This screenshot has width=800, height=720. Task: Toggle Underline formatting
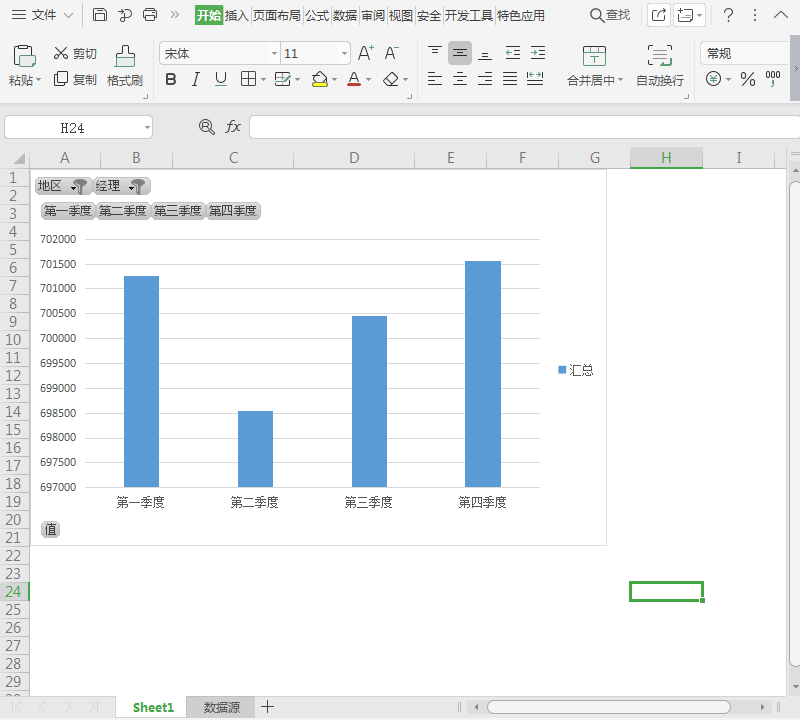point(221,79)
